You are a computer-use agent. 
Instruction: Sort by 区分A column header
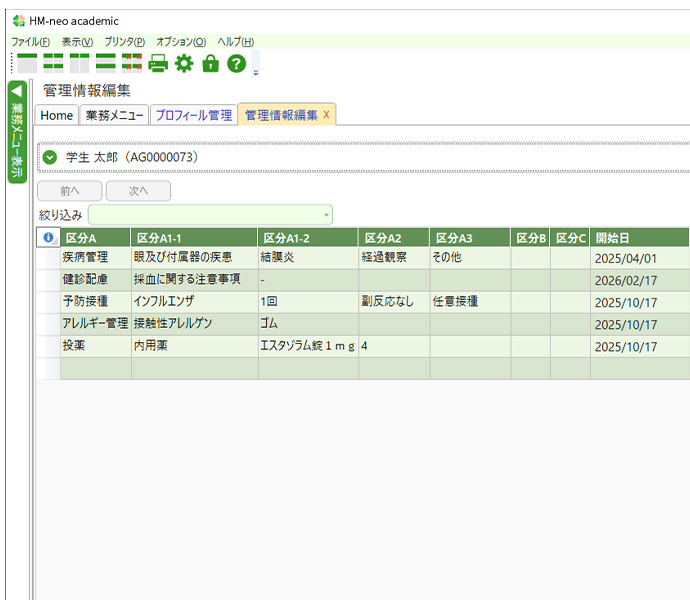[x=95, y=238]
